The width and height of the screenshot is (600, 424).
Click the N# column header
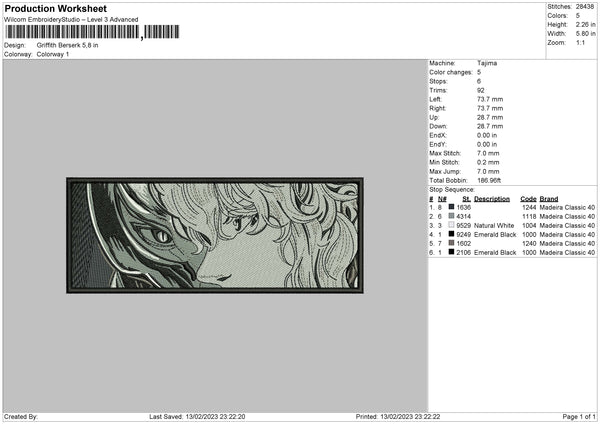(x=442, y=199)
